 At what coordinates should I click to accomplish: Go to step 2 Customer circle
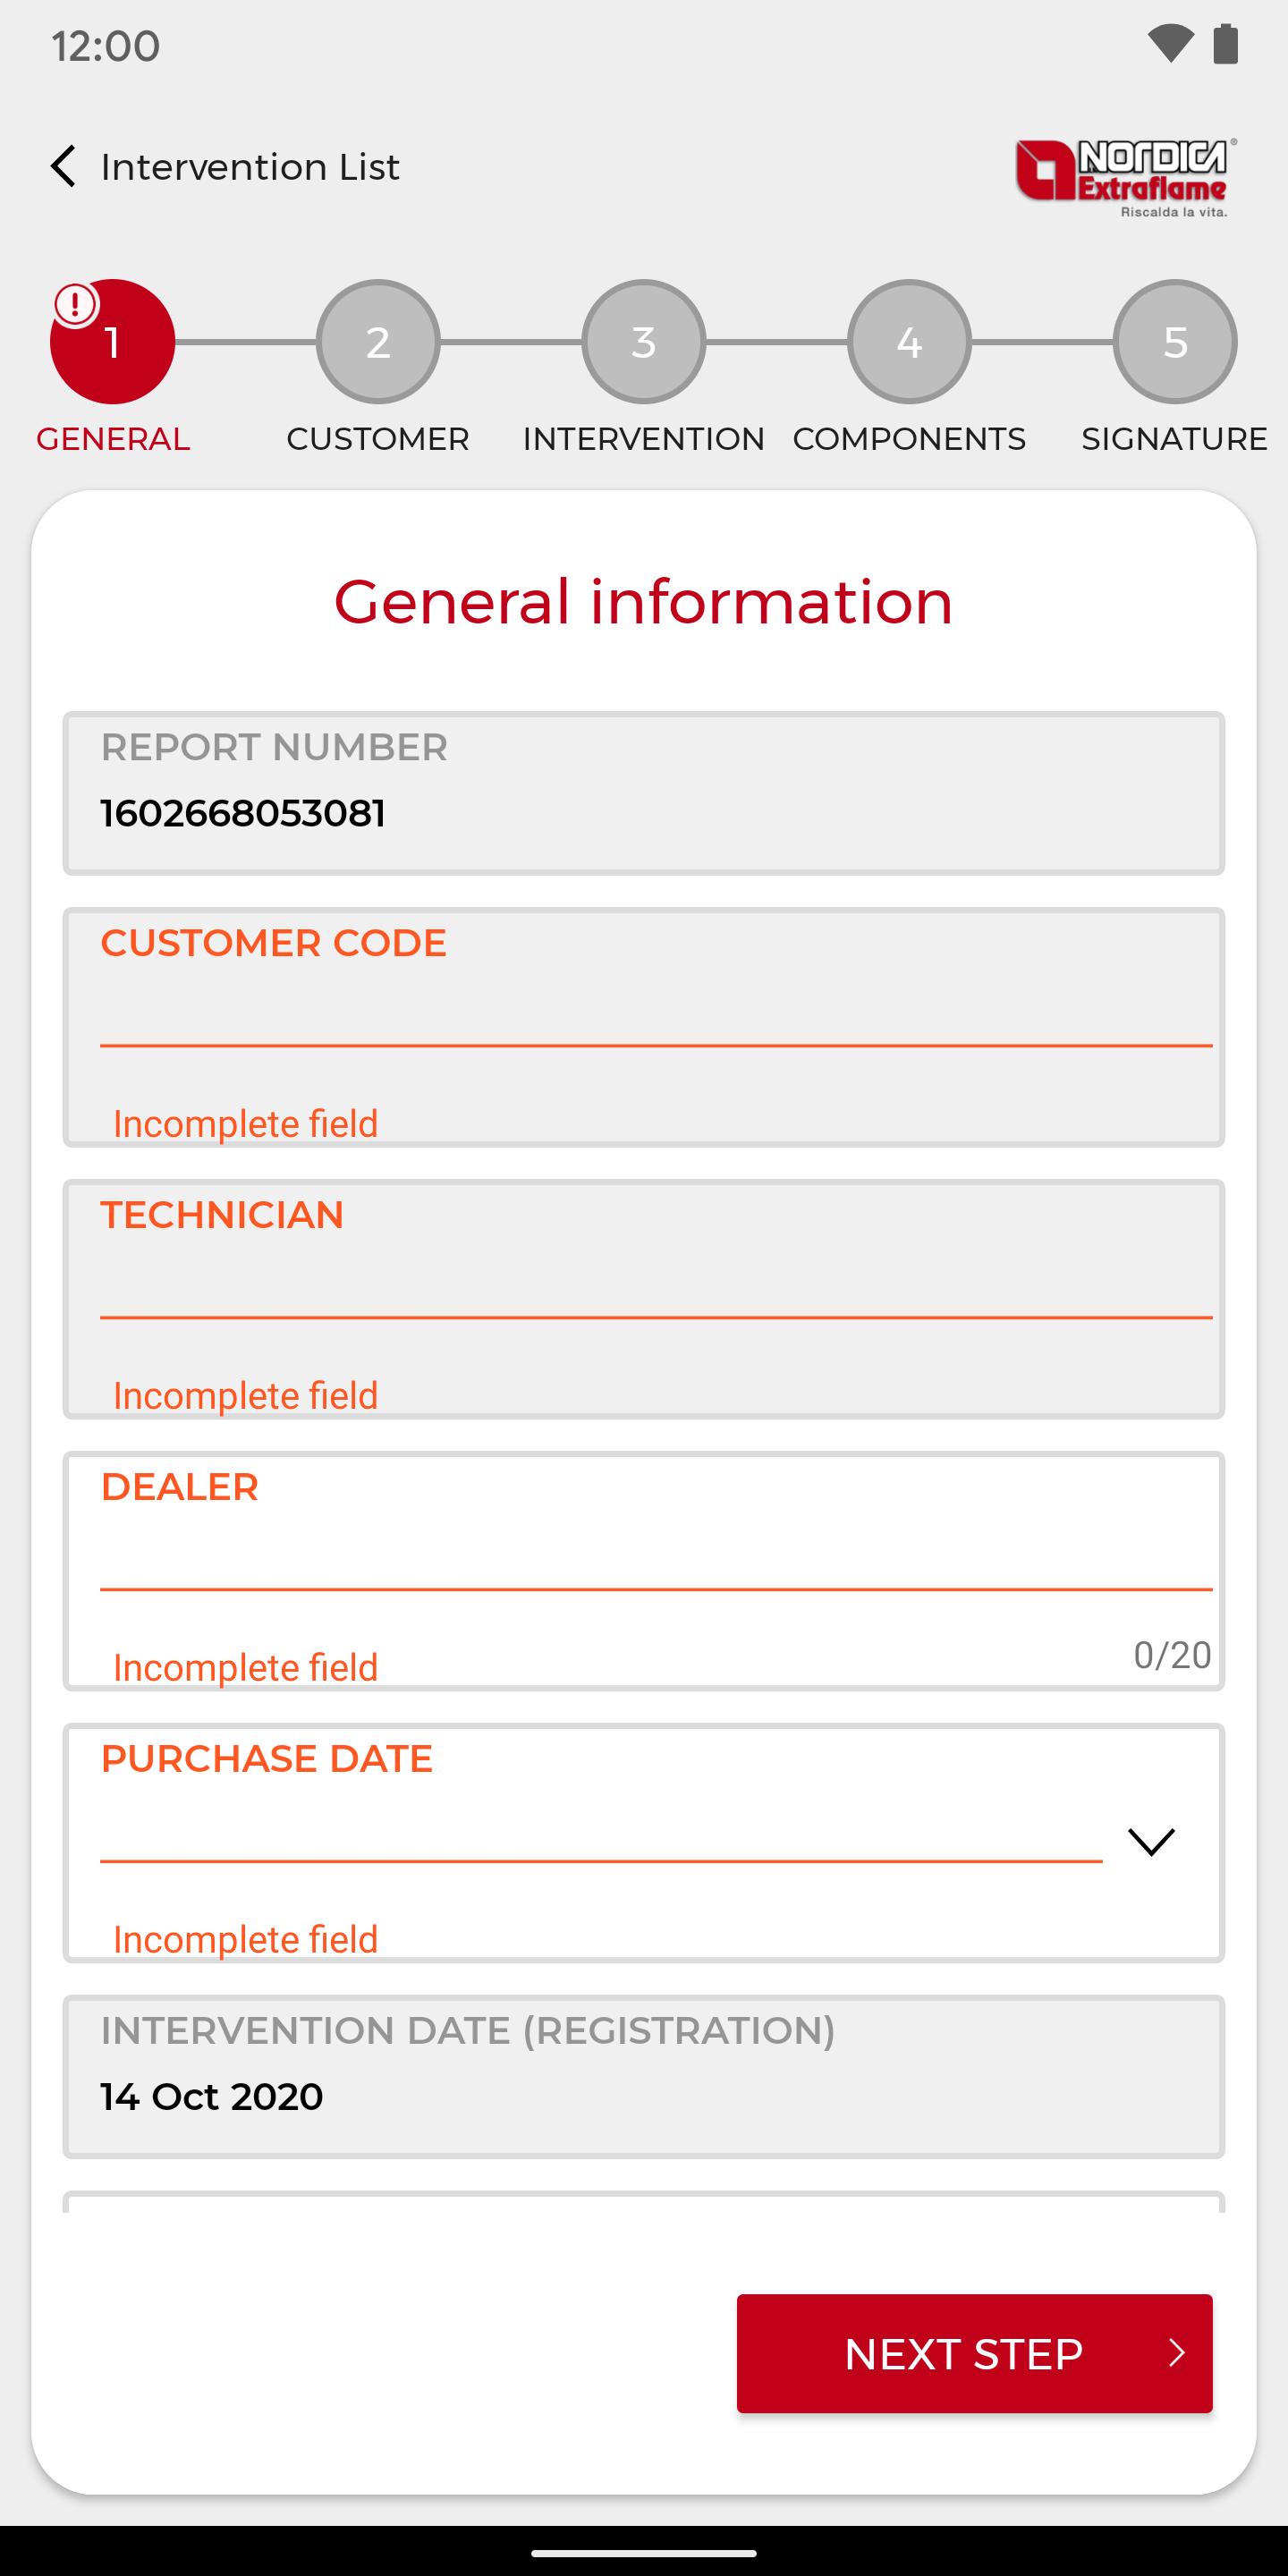(x=378, y=342)
